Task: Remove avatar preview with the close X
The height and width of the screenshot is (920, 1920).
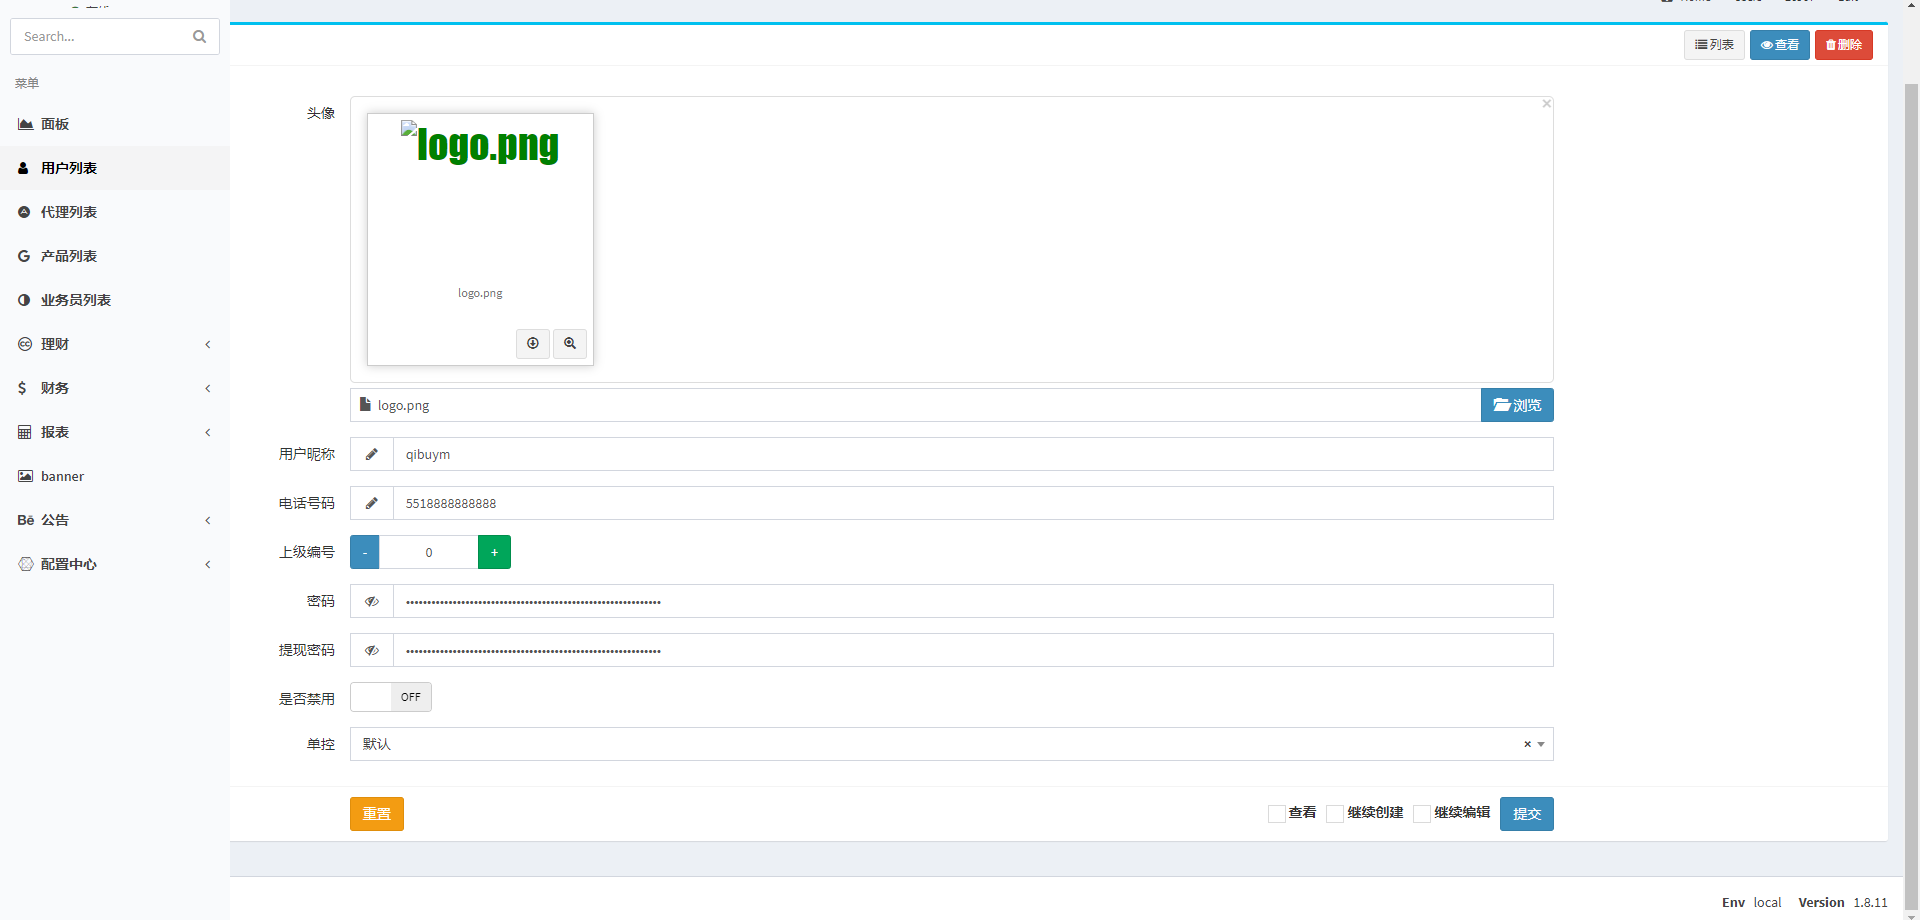Action: pyautogui.click(x=1546, y=104)
